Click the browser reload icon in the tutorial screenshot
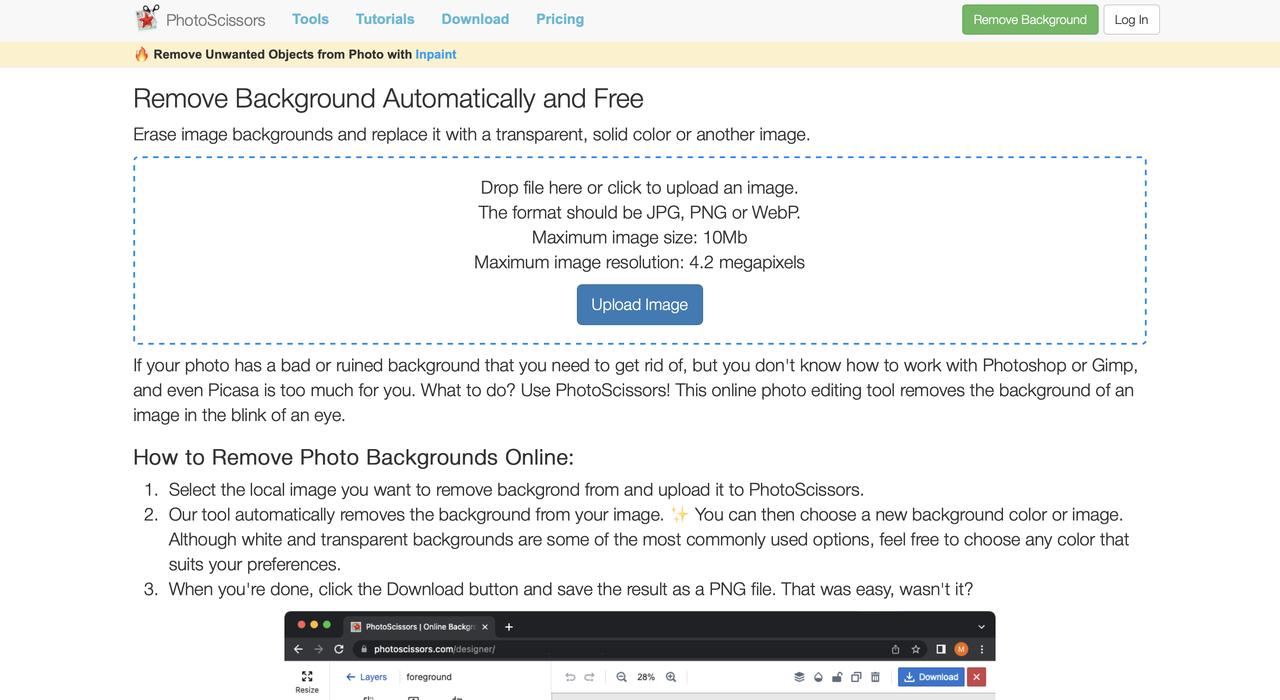 339,649
